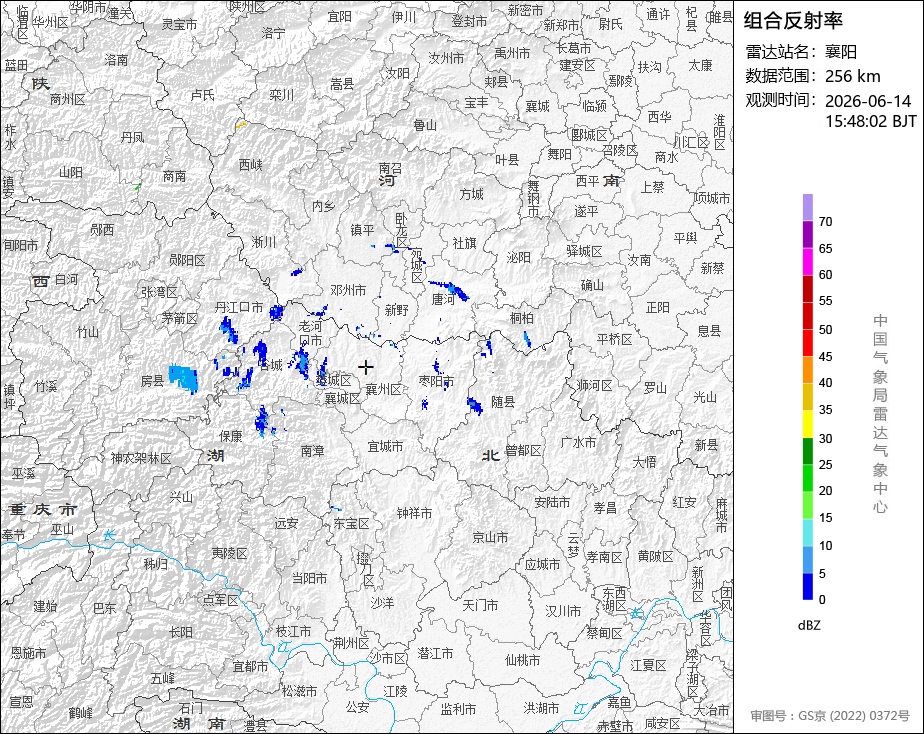Click the map approval number GS京 (2022) 0372号

(x=830, y=716)
